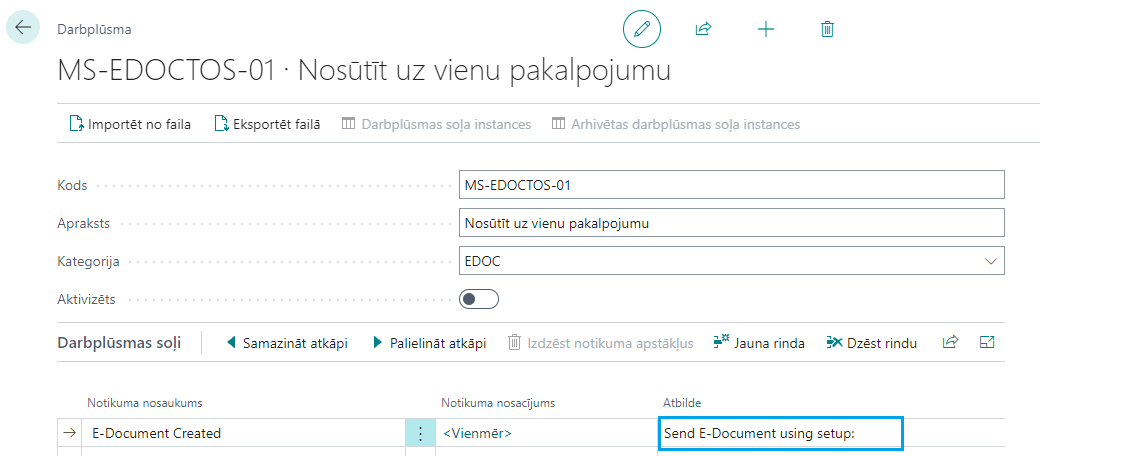Click Importēt no faila
Viewport: 1148px width, 456px height.
pyautogui.click(x=129, y=124)
